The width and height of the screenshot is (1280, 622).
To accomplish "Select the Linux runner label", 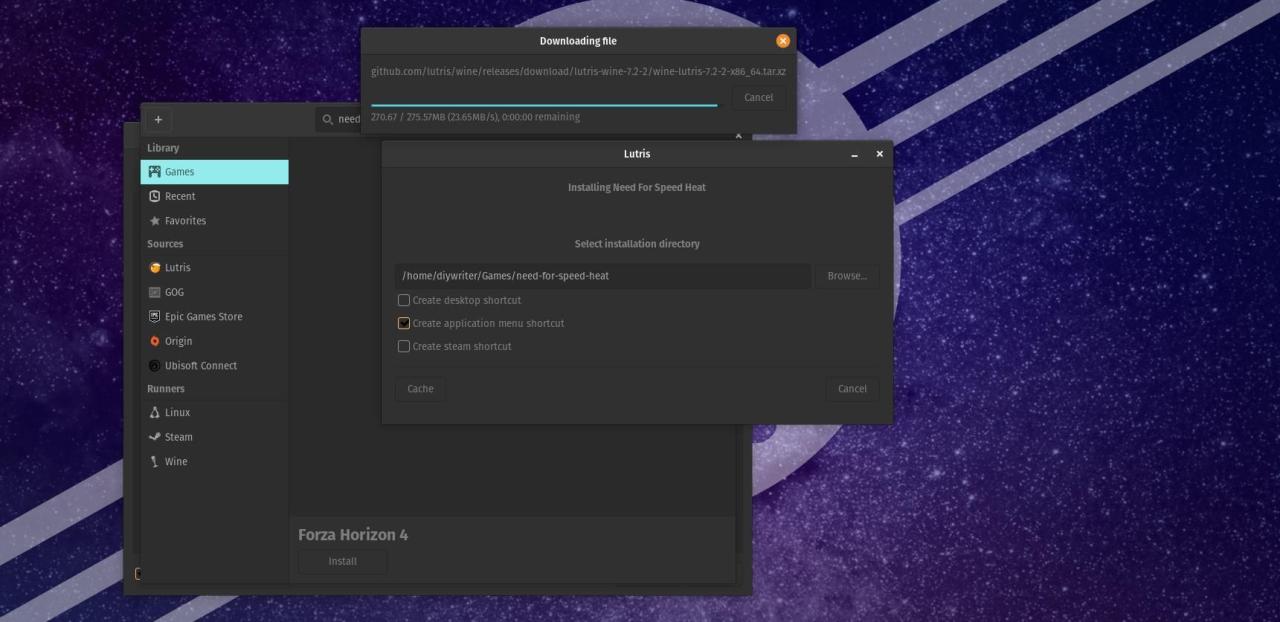I will click(x=177, y=412).
